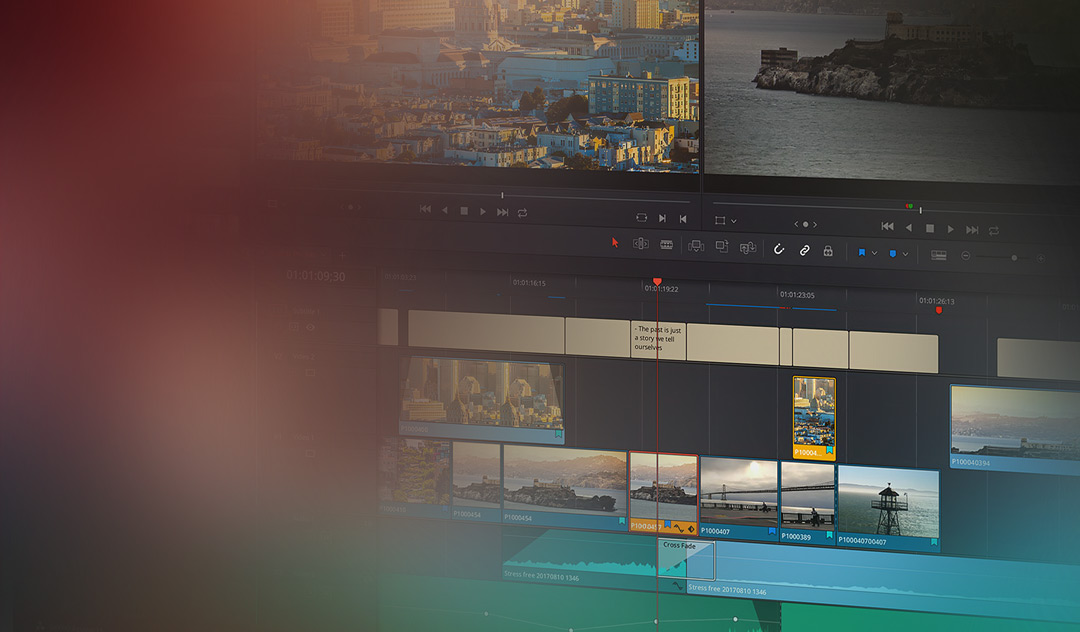This screenshot has width=1080, height=632.
Task: Open the transform overlay mode dropdown
Action: point(734,221)
